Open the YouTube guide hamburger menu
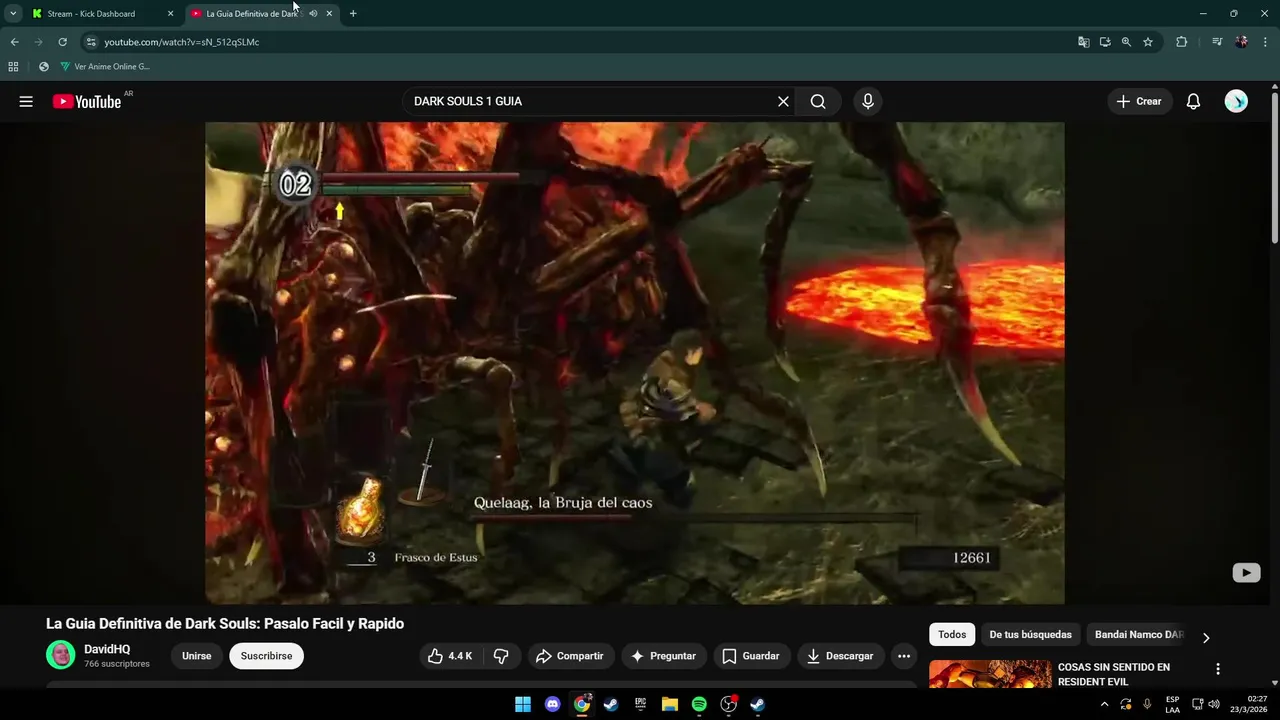 pyautogui.click(x=26, y=101)
